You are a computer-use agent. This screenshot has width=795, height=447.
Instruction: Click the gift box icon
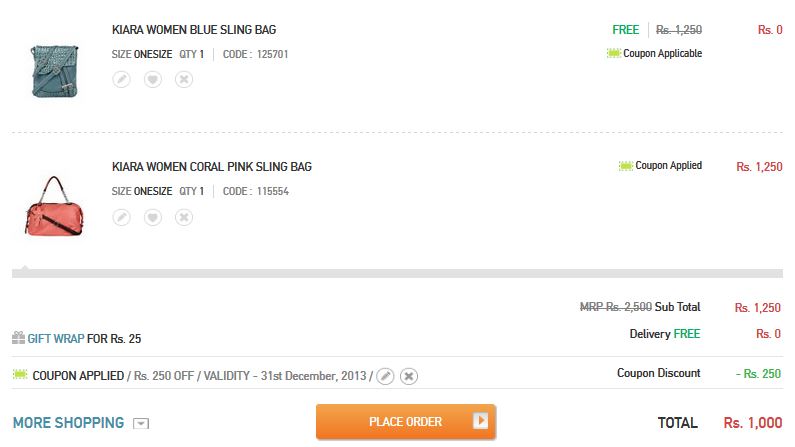tap(18, 338)
